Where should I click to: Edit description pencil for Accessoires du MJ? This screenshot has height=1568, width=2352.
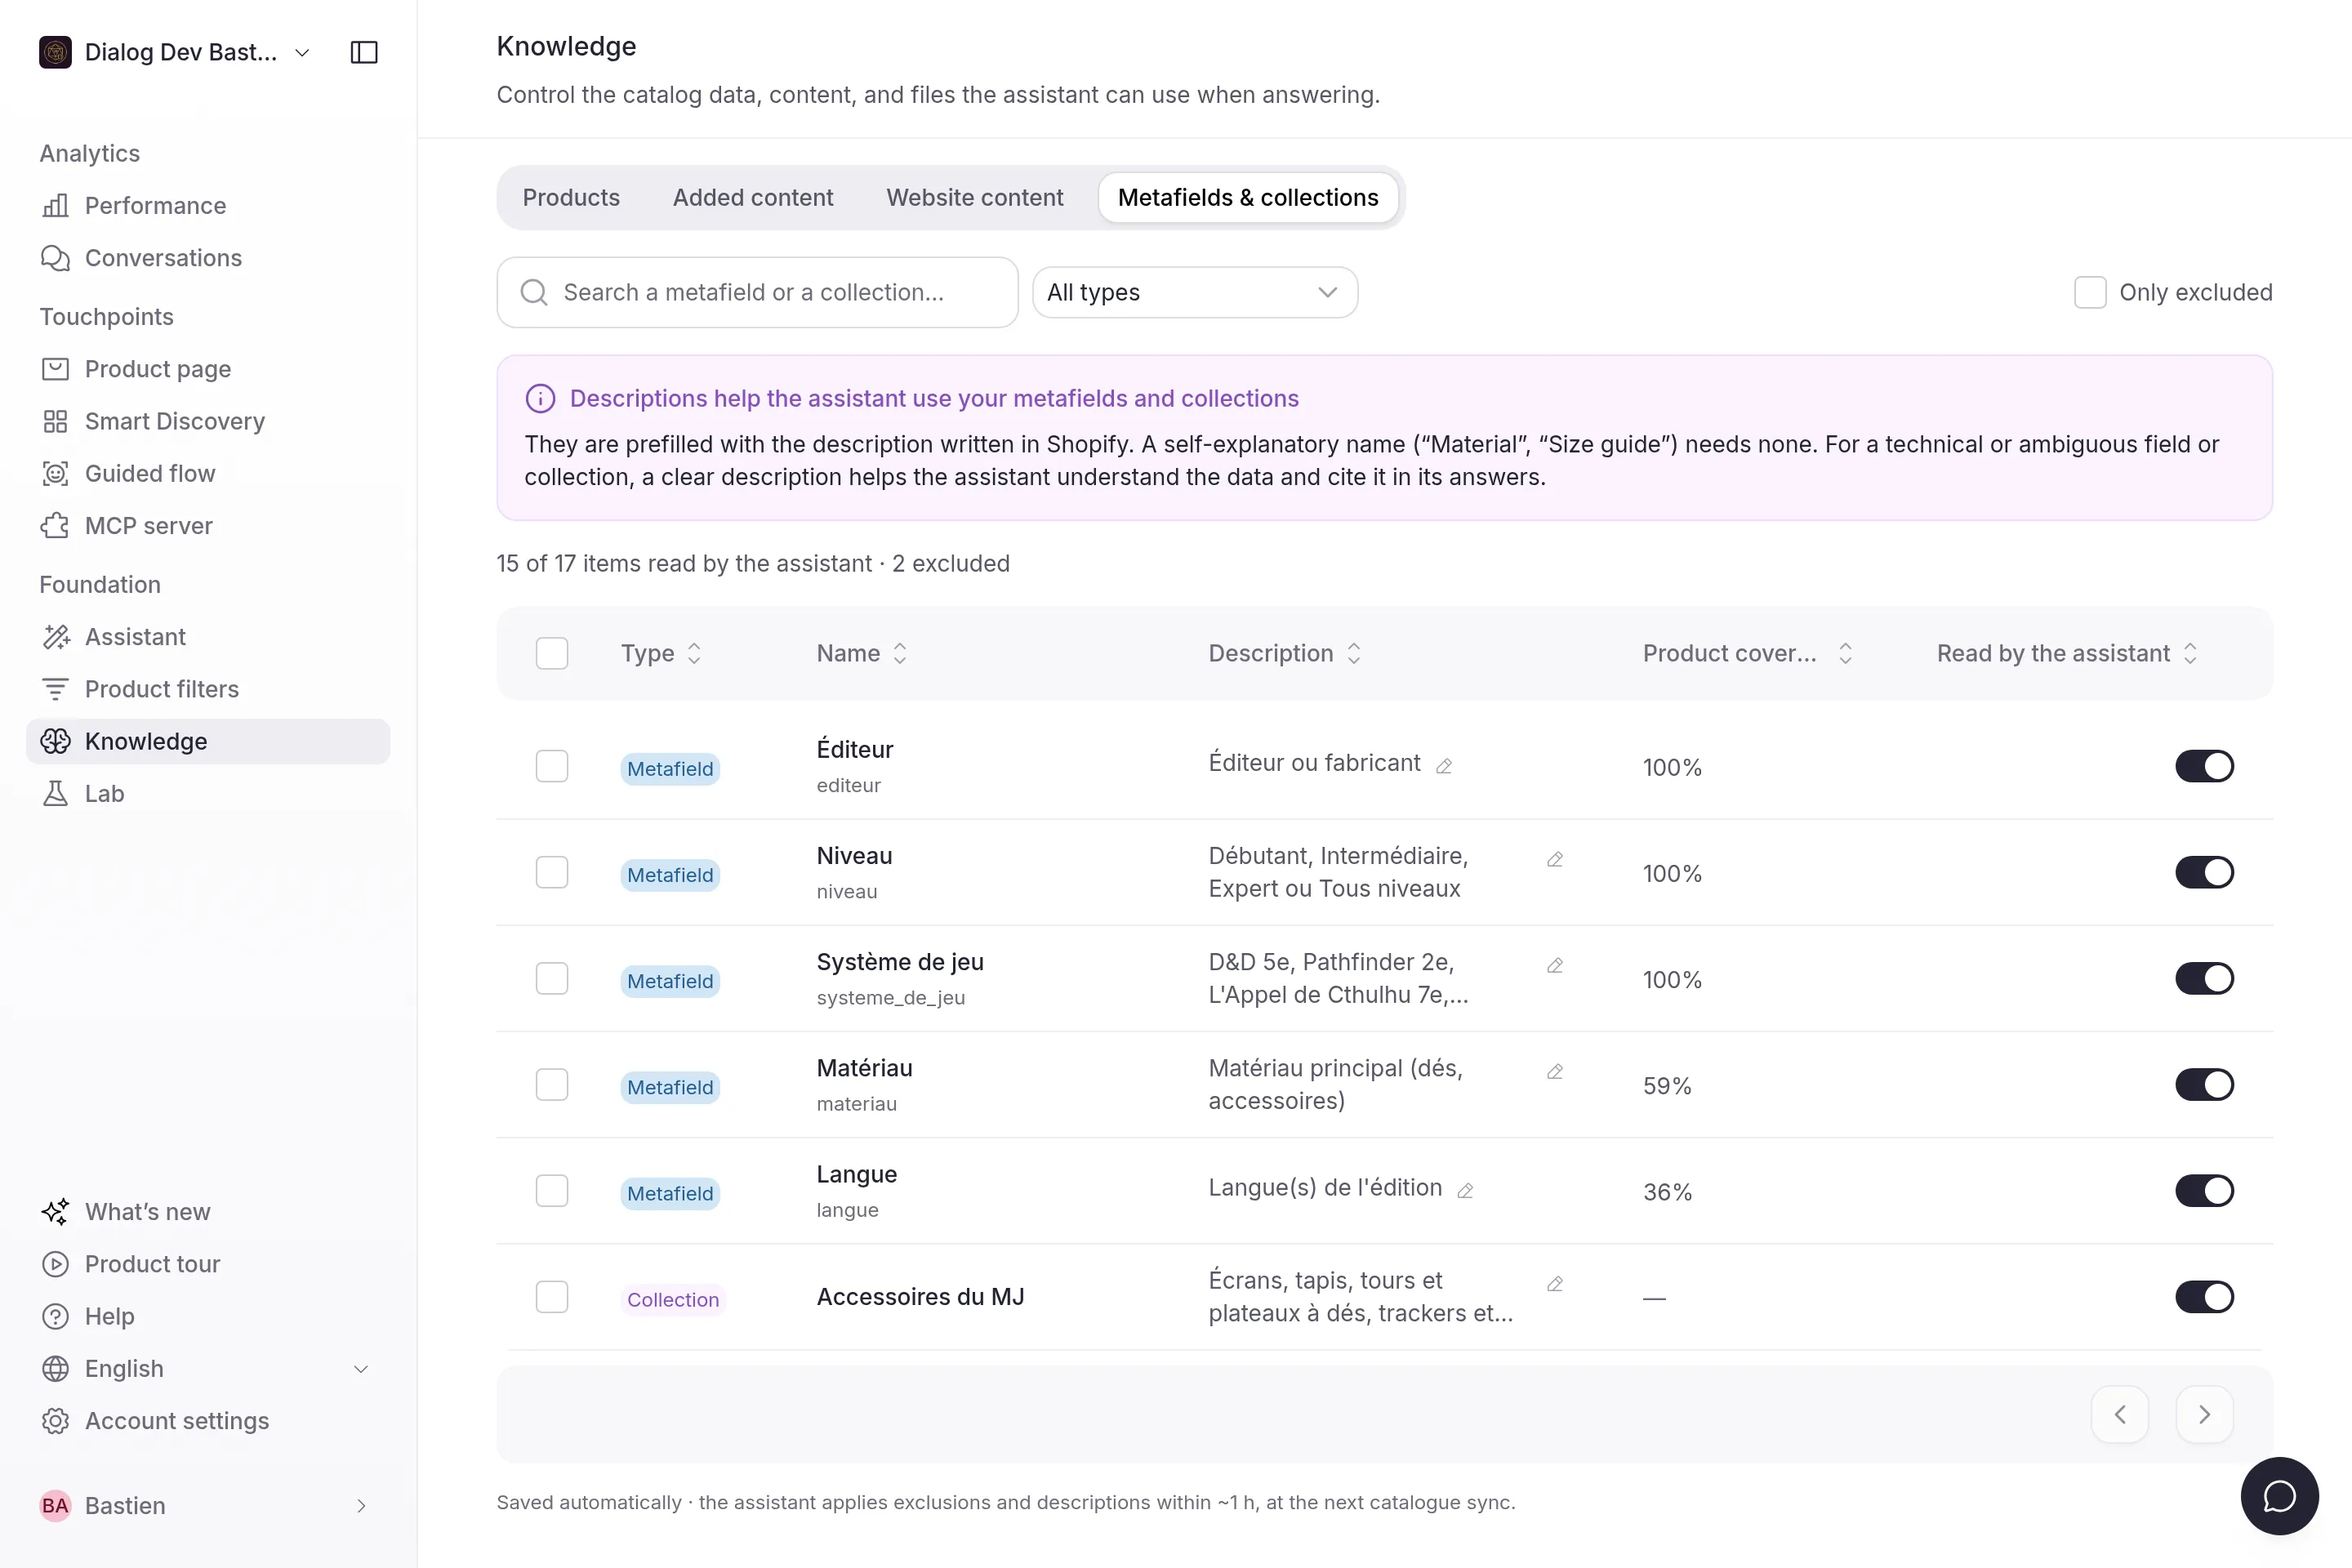click(1555, 1284)
